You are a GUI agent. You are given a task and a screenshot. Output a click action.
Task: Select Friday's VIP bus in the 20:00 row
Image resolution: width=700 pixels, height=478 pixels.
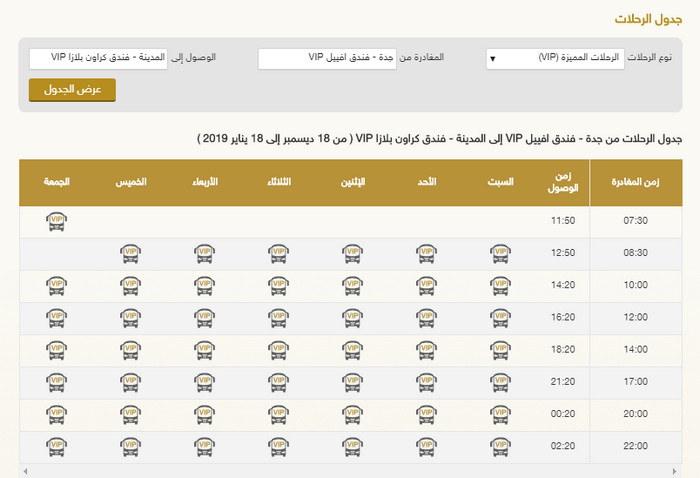[56, 414]
